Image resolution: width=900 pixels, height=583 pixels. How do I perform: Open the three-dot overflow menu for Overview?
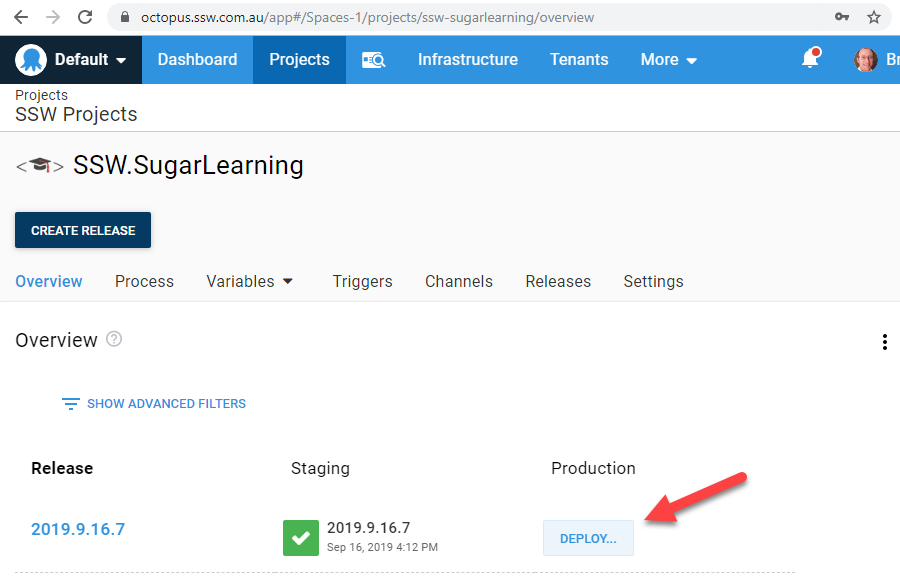[x=884, y=342]
